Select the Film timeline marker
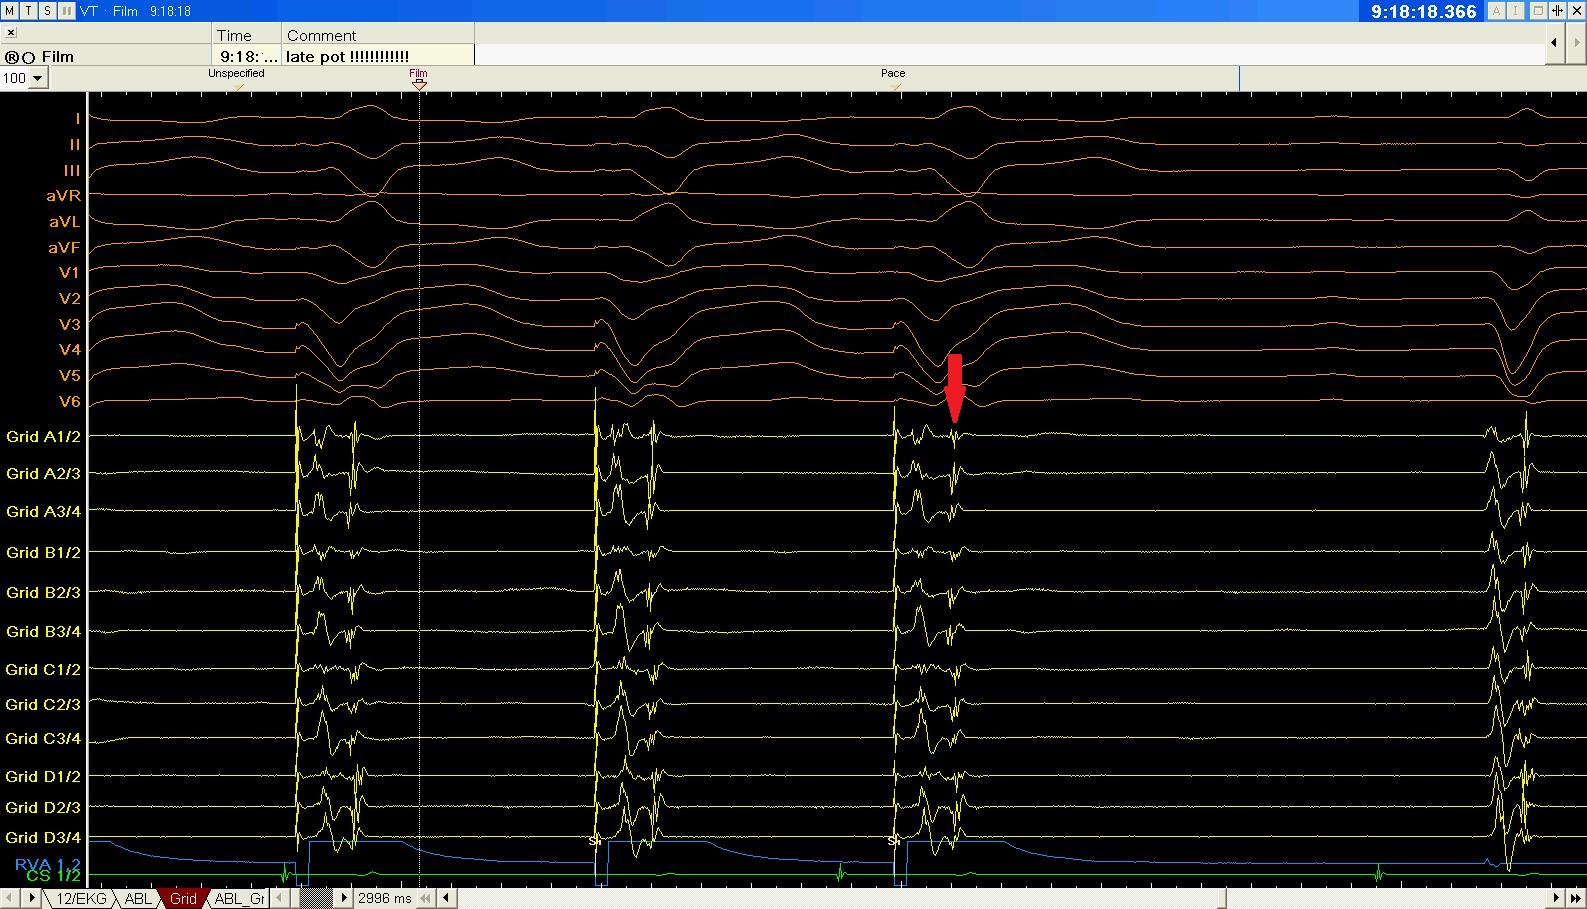Screen dimensions: 1587x909 click(419, 85)
